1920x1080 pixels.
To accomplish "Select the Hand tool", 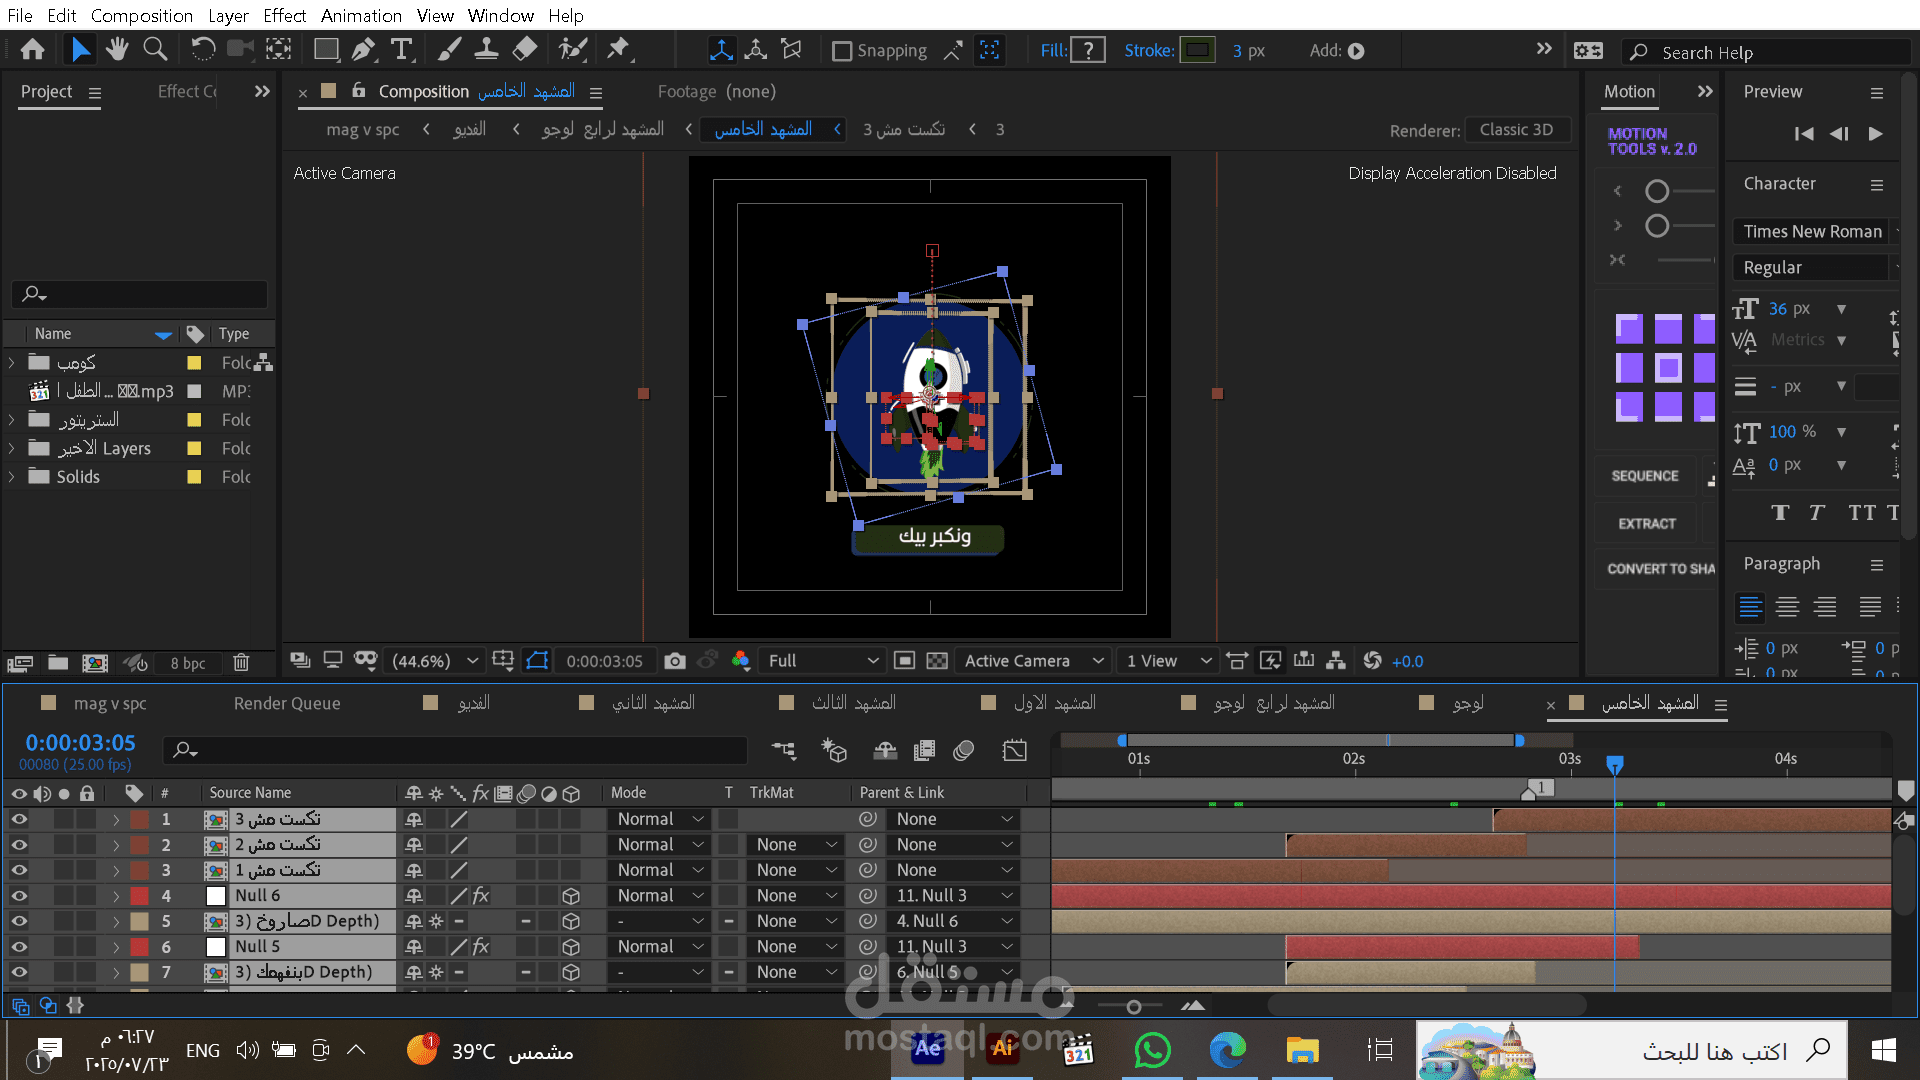I will (117, 49).
